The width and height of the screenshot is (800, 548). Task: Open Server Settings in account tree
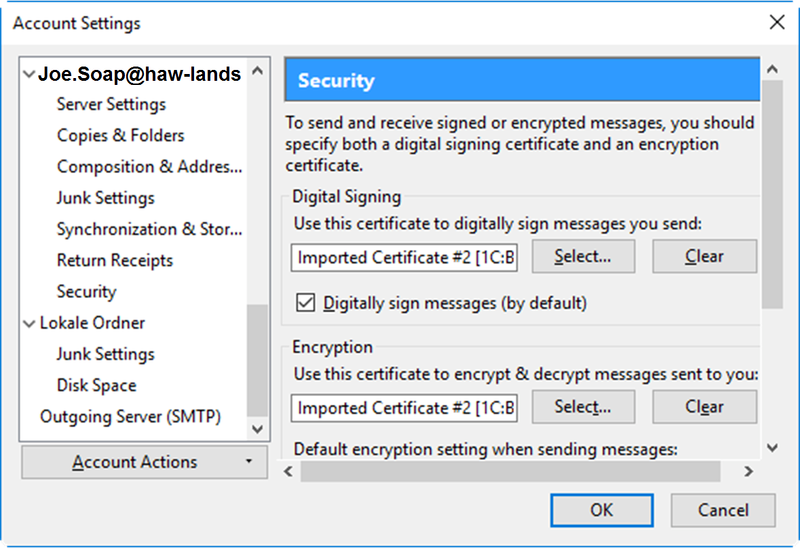[111, 104]
